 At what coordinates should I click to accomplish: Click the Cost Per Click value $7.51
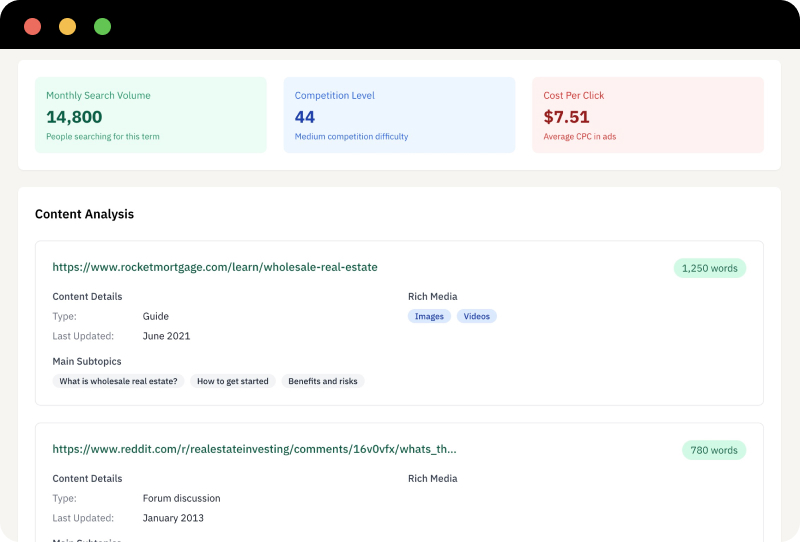click(566, 117)
